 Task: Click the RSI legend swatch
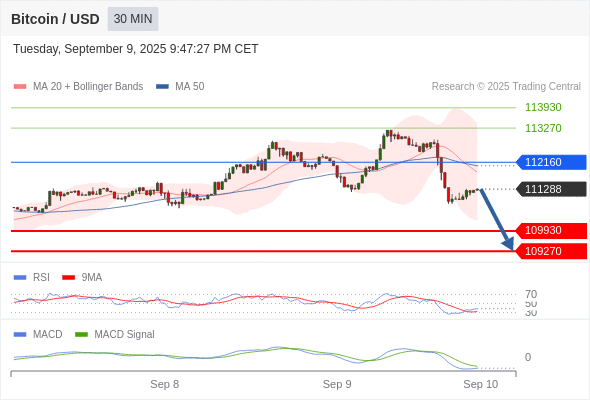tap(20, 278)
